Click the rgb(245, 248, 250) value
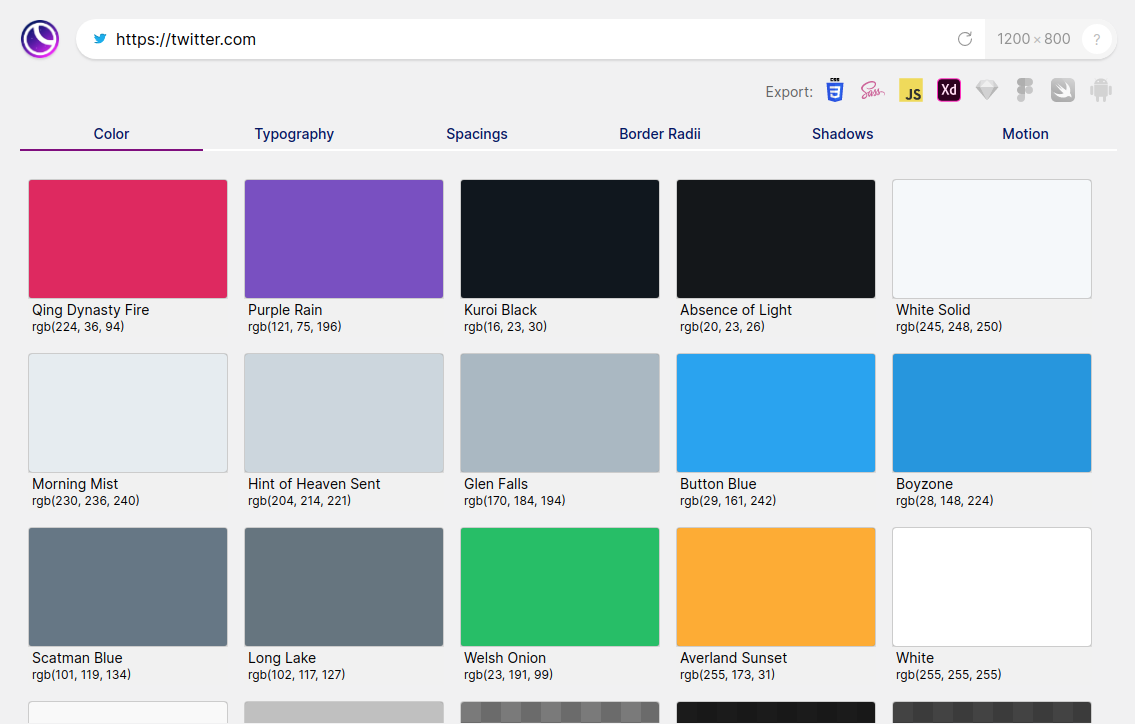 point(949,327)
